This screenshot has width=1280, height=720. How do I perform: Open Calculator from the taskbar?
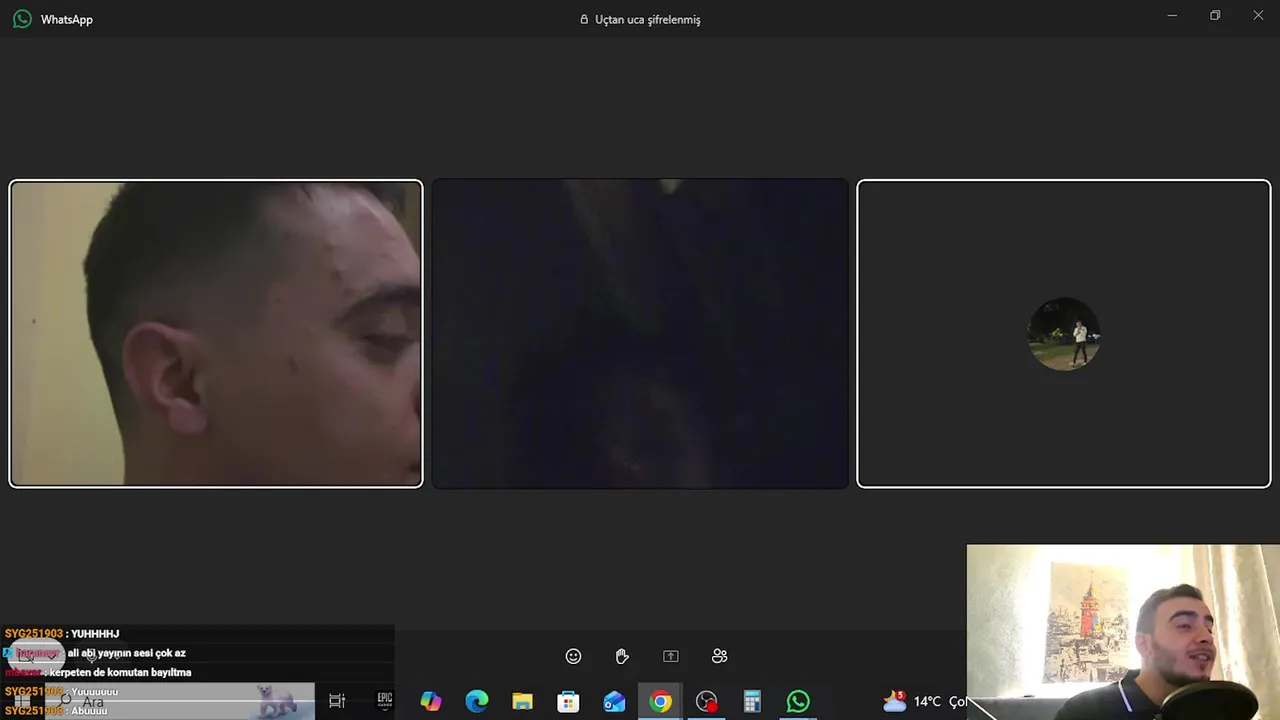click(x=752, y=701)
